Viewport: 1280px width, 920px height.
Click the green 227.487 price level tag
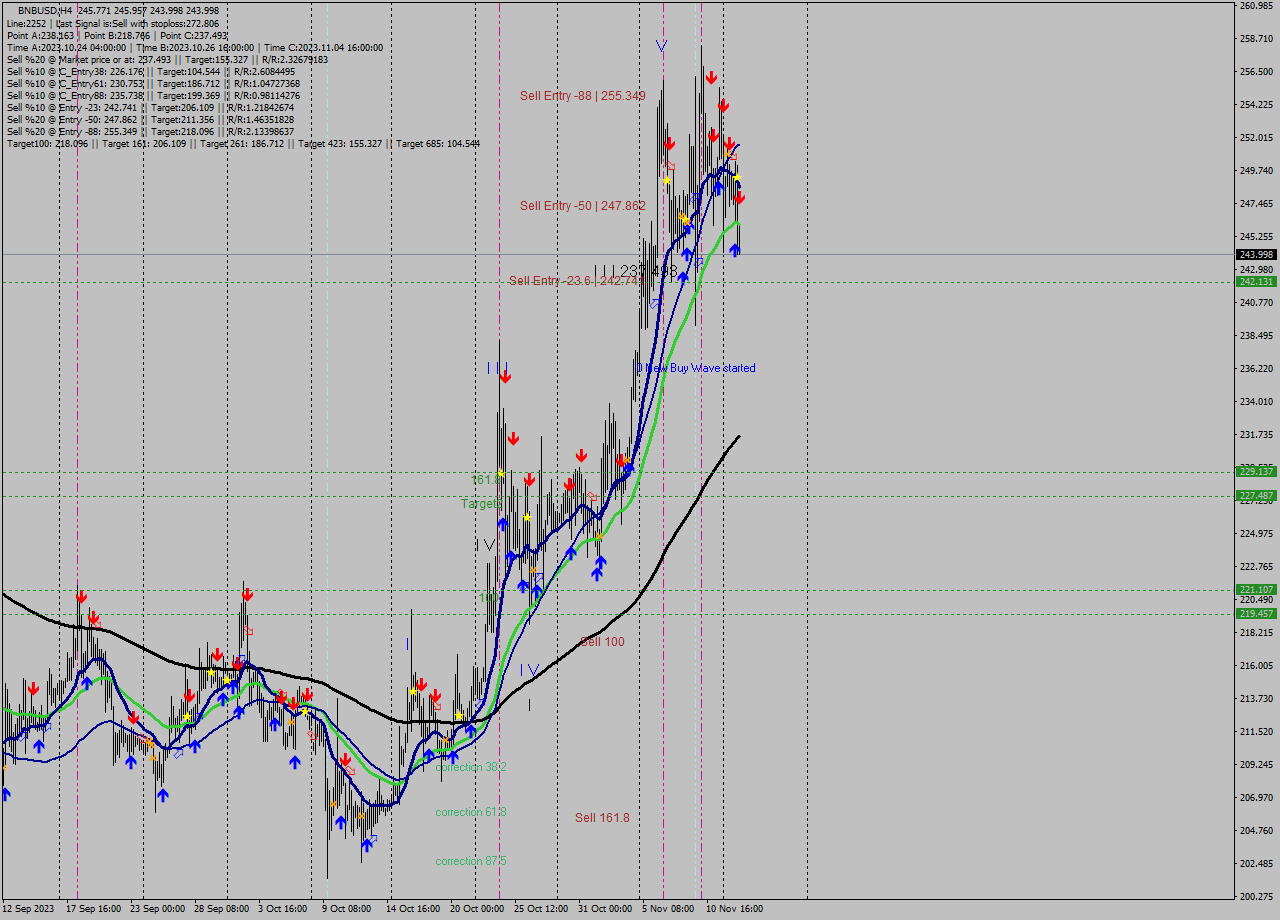[1257, 496]
